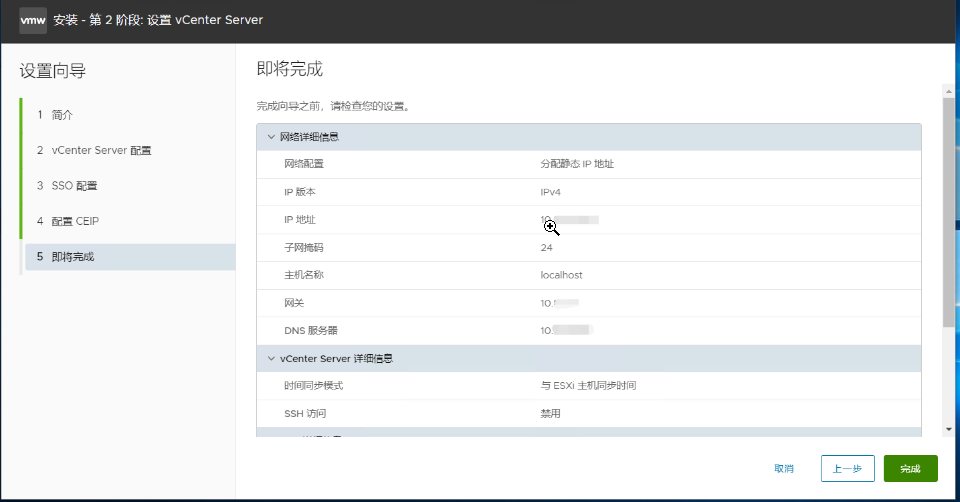
Task: Click the 网络配置 row label
Action: 304,164
